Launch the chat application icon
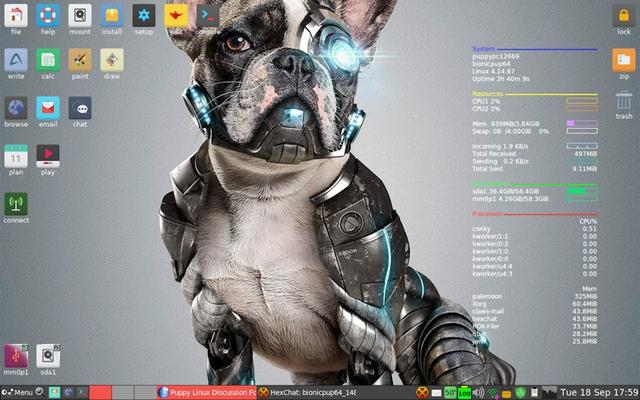Image resolution: width=640 pixels, height=400 pixels. click(x=80, y=108)
